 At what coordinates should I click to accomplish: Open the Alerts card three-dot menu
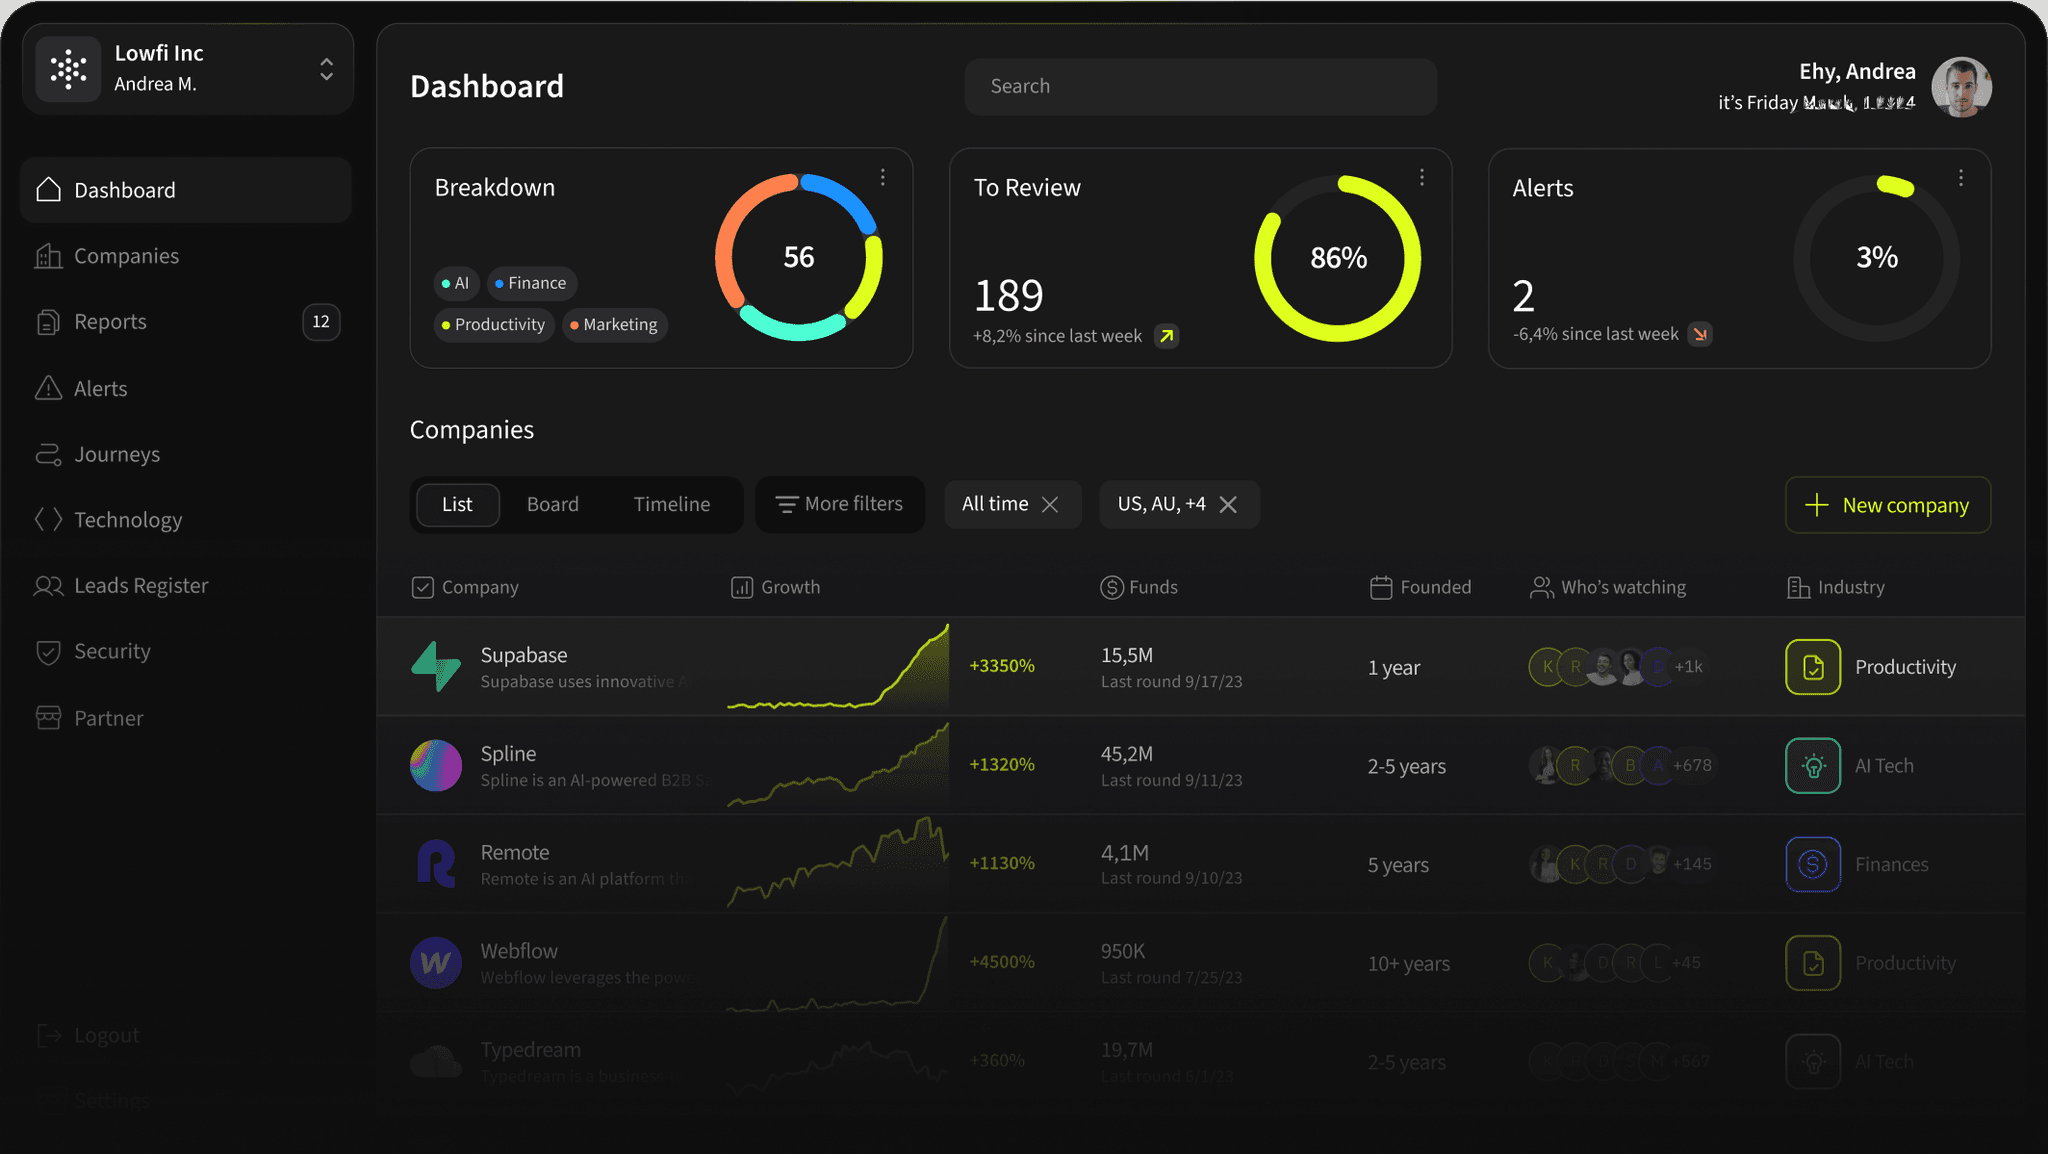point(1960,177)
